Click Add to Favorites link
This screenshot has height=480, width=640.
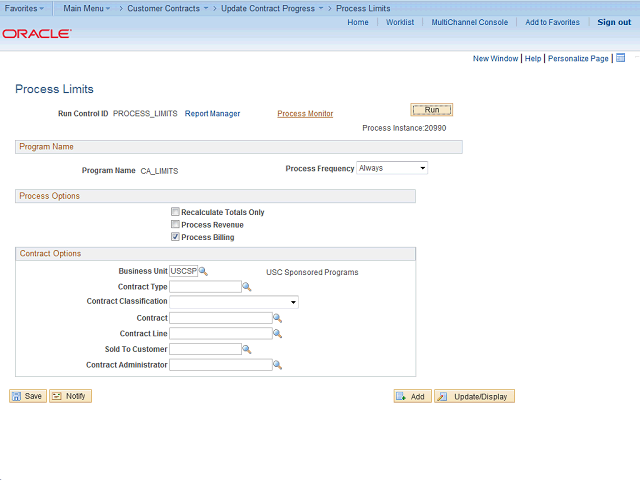tap(552, 22)
